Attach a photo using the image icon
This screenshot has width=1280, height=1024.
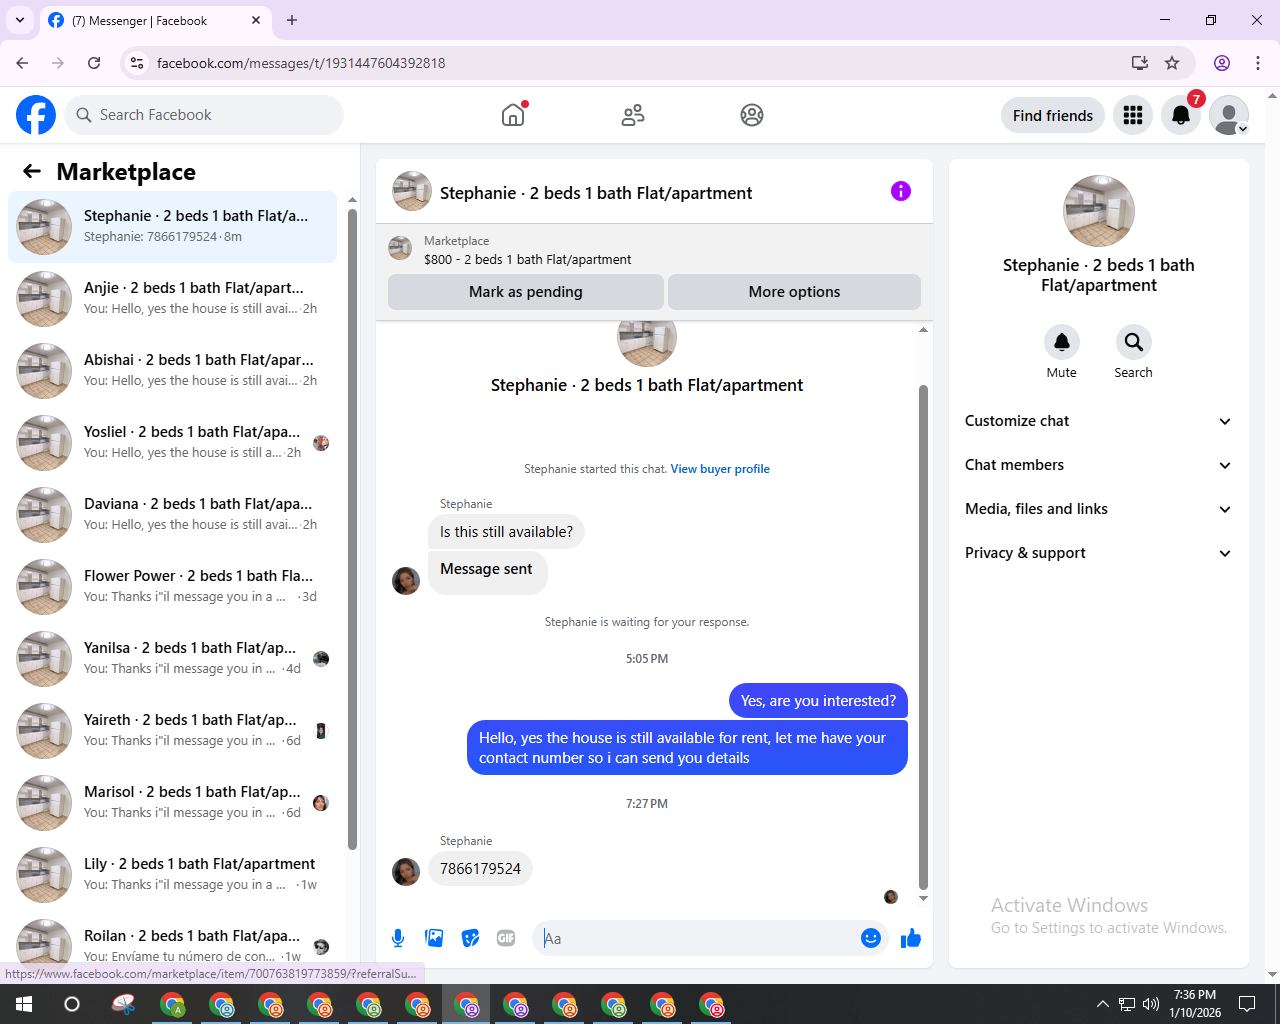point(434,938)
